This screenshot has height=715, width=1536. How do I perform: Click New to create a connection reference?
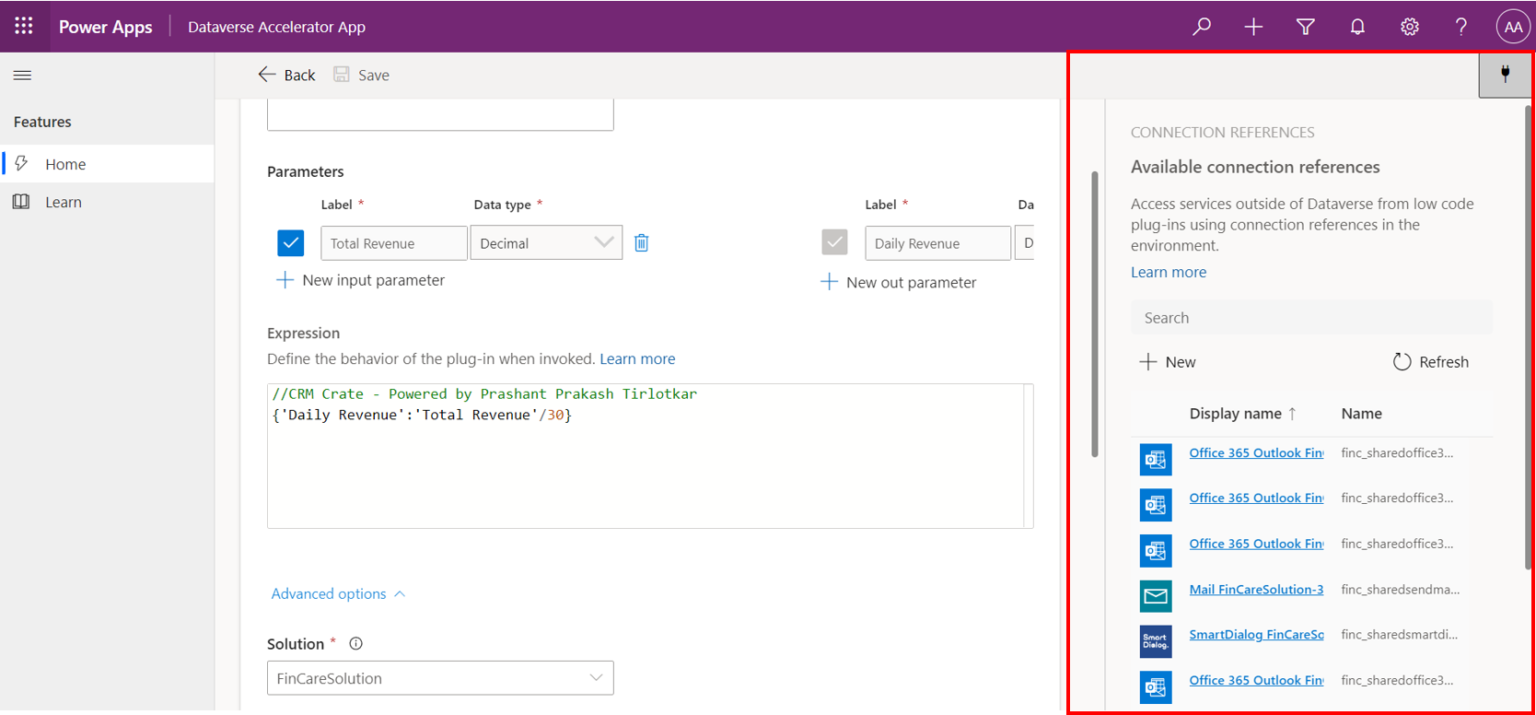(1167, 361)
